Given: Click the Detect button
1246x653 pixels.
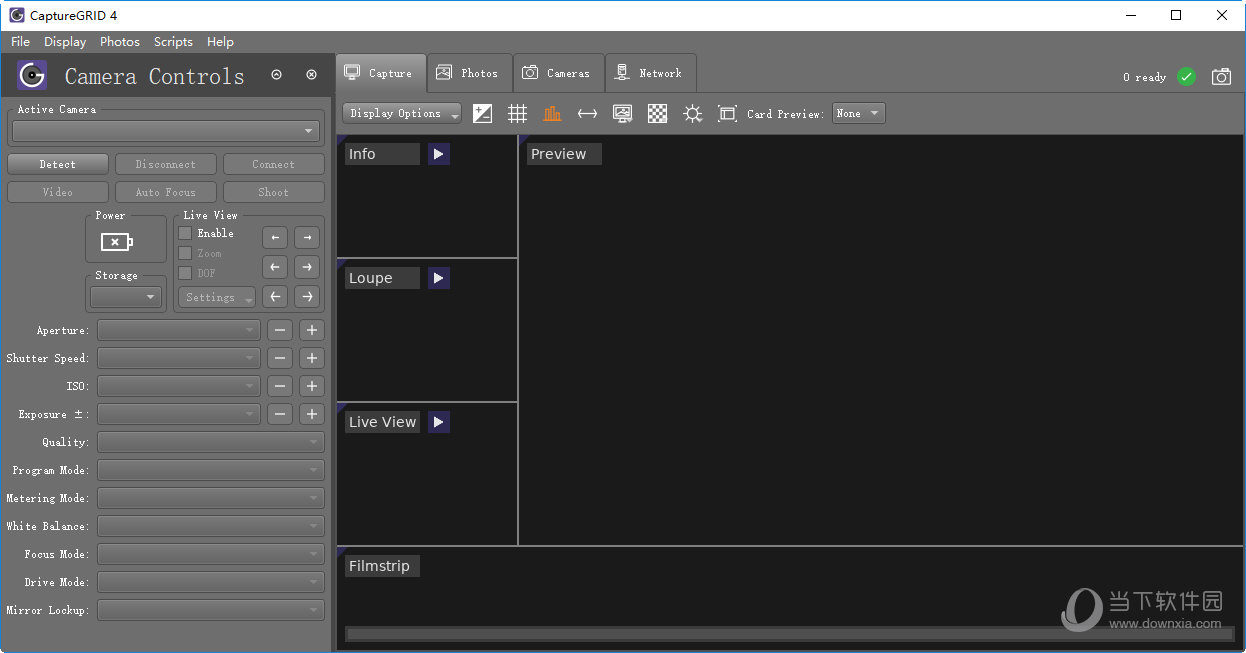Looking at the screenshot, I should click(x=57, y=164).
